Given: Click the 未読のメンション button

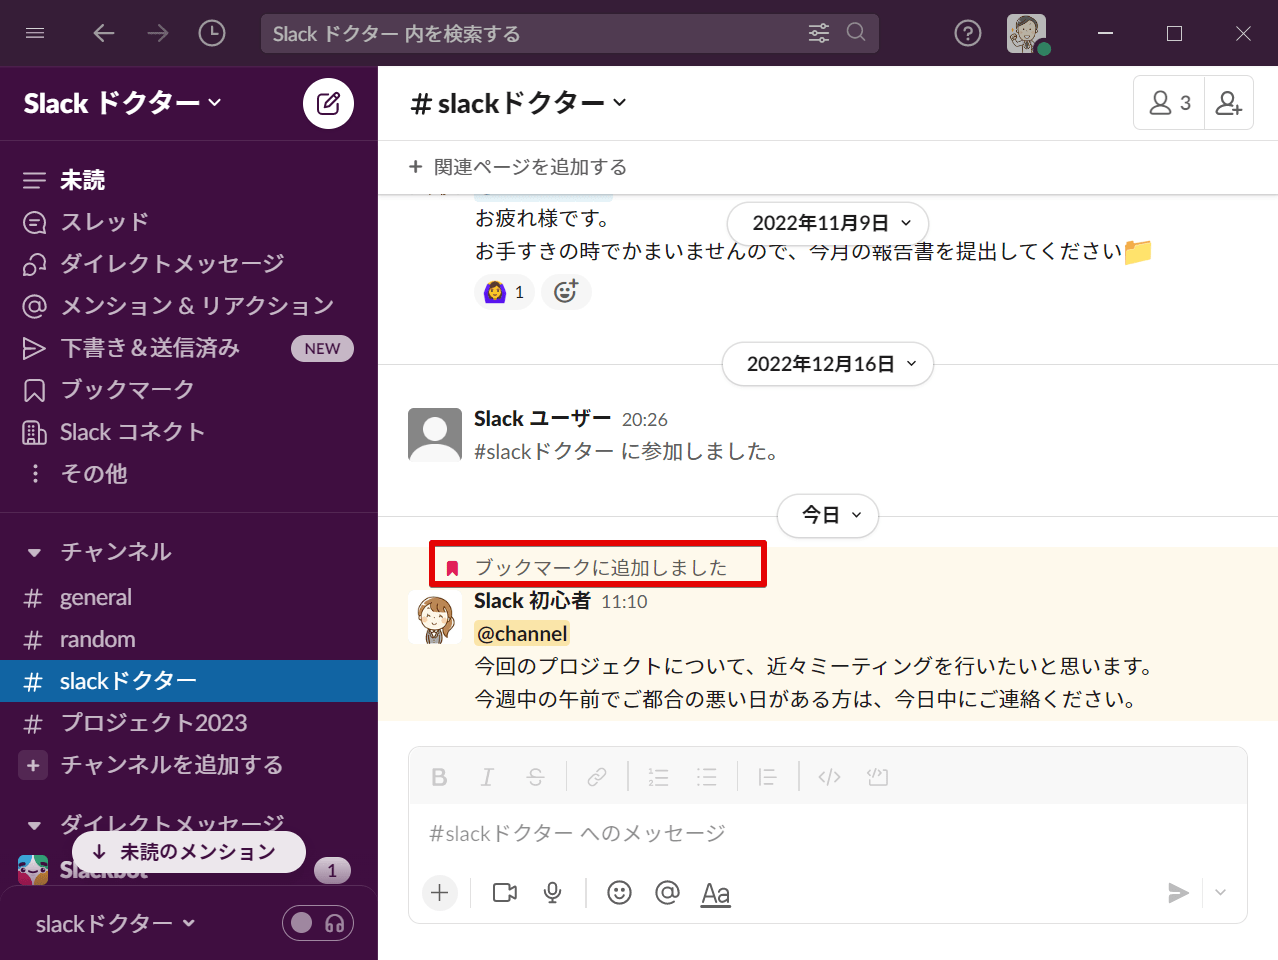Looking at the screenshot, I should 188,852.
